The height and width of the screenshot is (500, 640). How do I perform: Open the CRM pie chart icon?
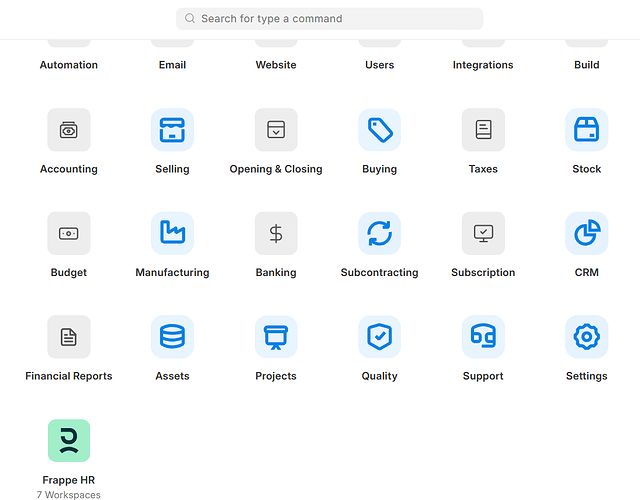click(x=587, y=233)
